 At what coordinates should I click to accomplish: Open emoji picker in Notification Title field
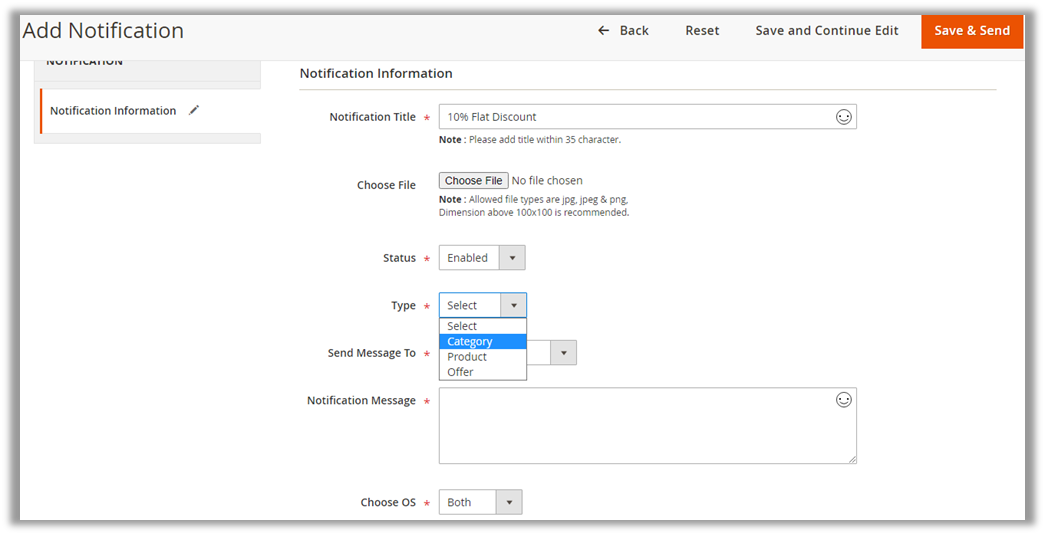[843, 117]
